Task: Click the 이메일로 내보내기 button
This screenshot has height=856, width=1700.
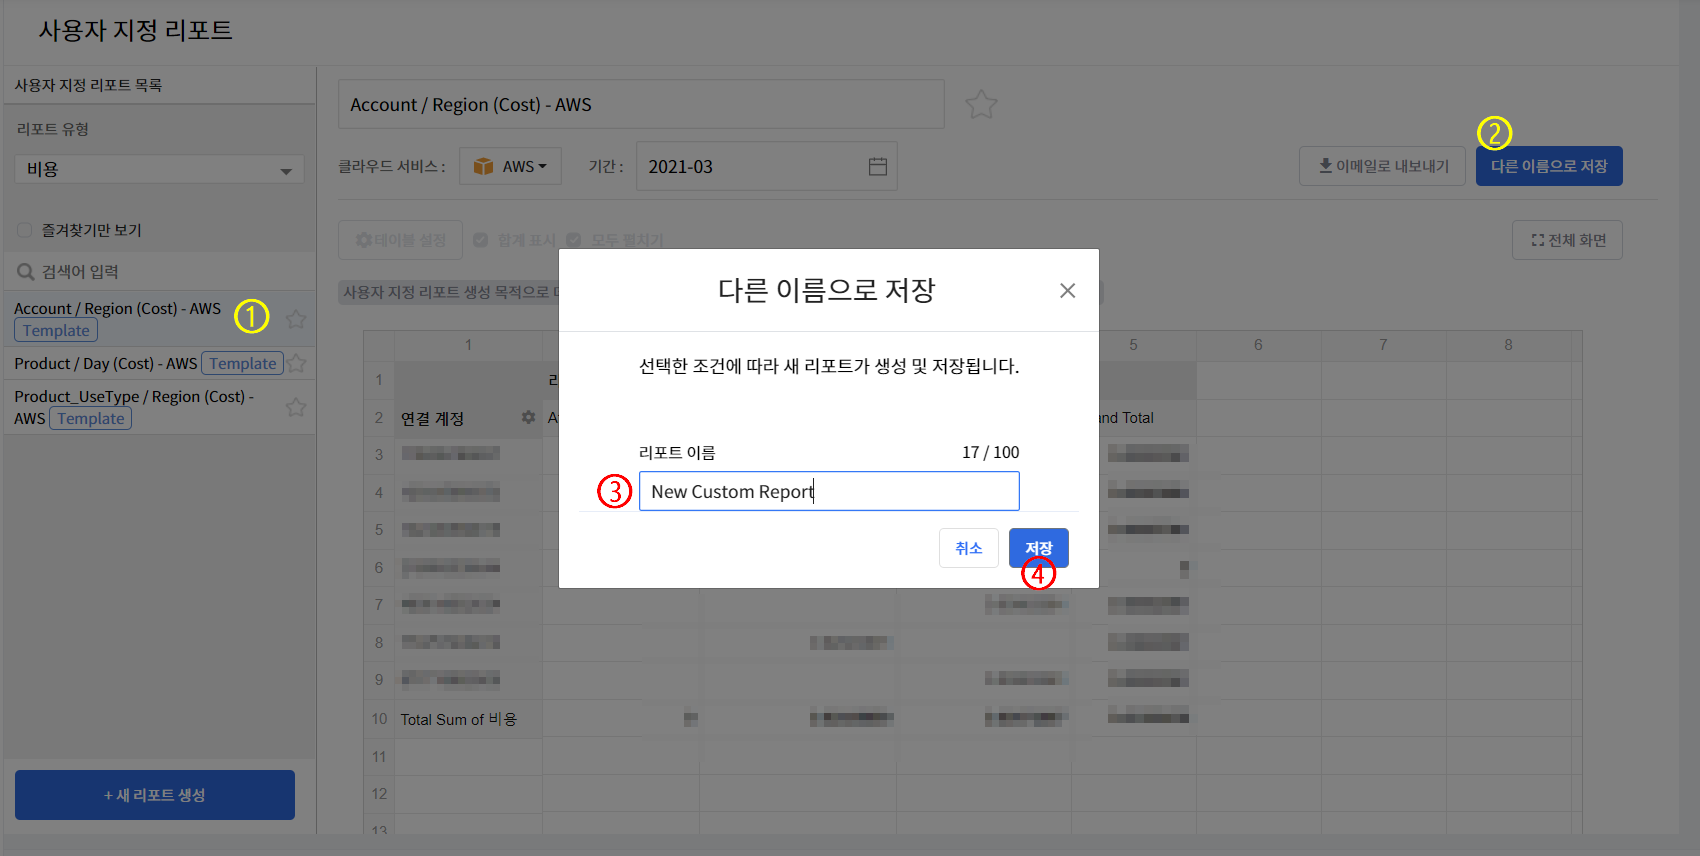Action: click(x=1382, y=166)
